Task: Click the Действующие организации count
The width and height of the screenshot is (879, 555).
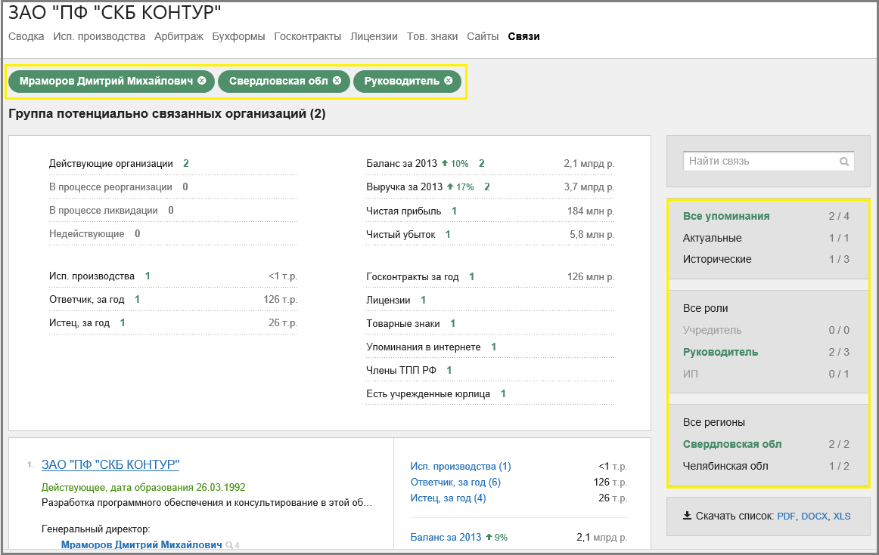Action: [186, 164]
